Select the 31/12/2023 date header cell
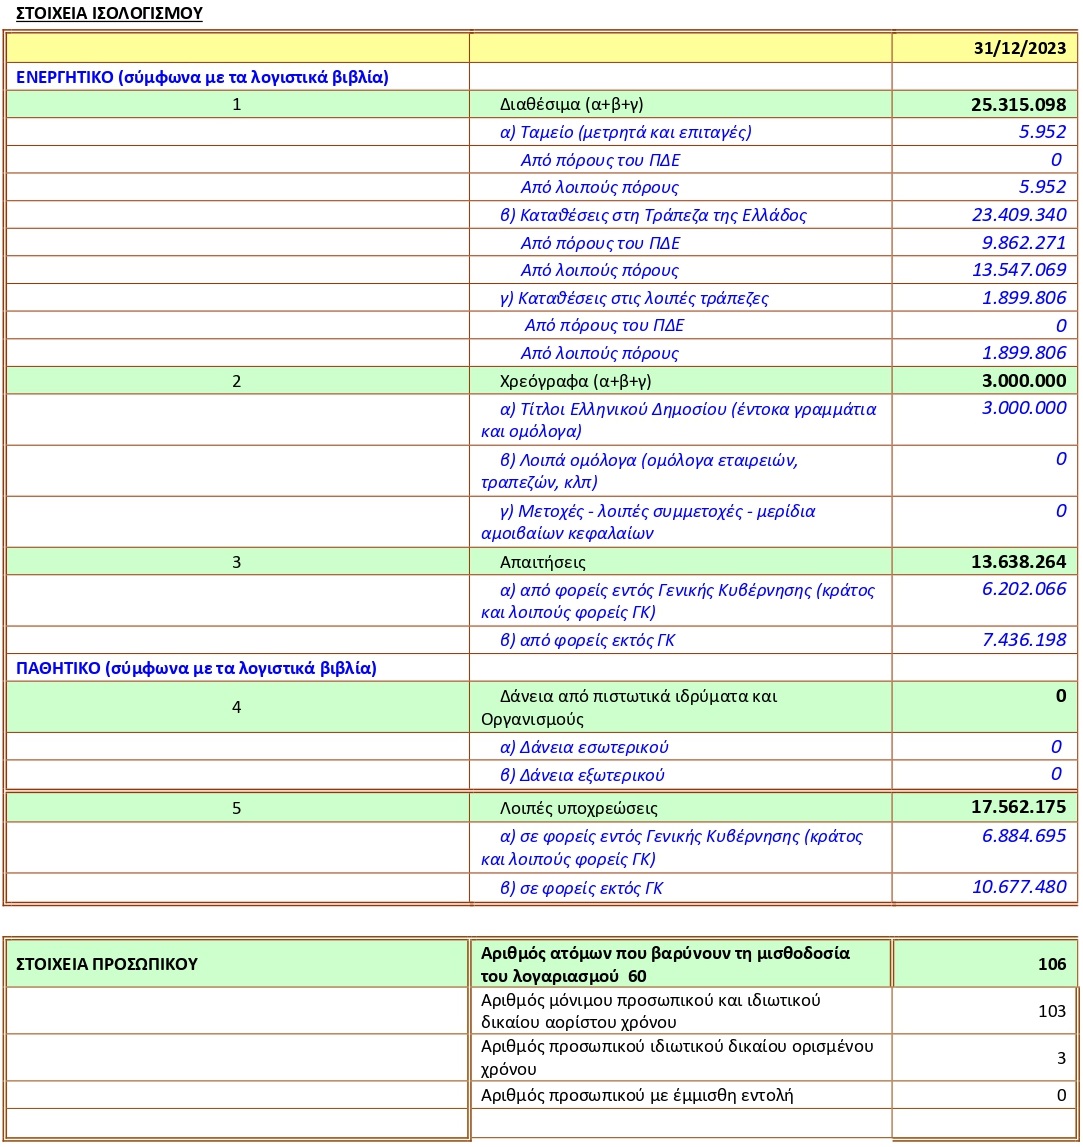This screenshot has height=1147, width=1083. [x=1019, y=49]
